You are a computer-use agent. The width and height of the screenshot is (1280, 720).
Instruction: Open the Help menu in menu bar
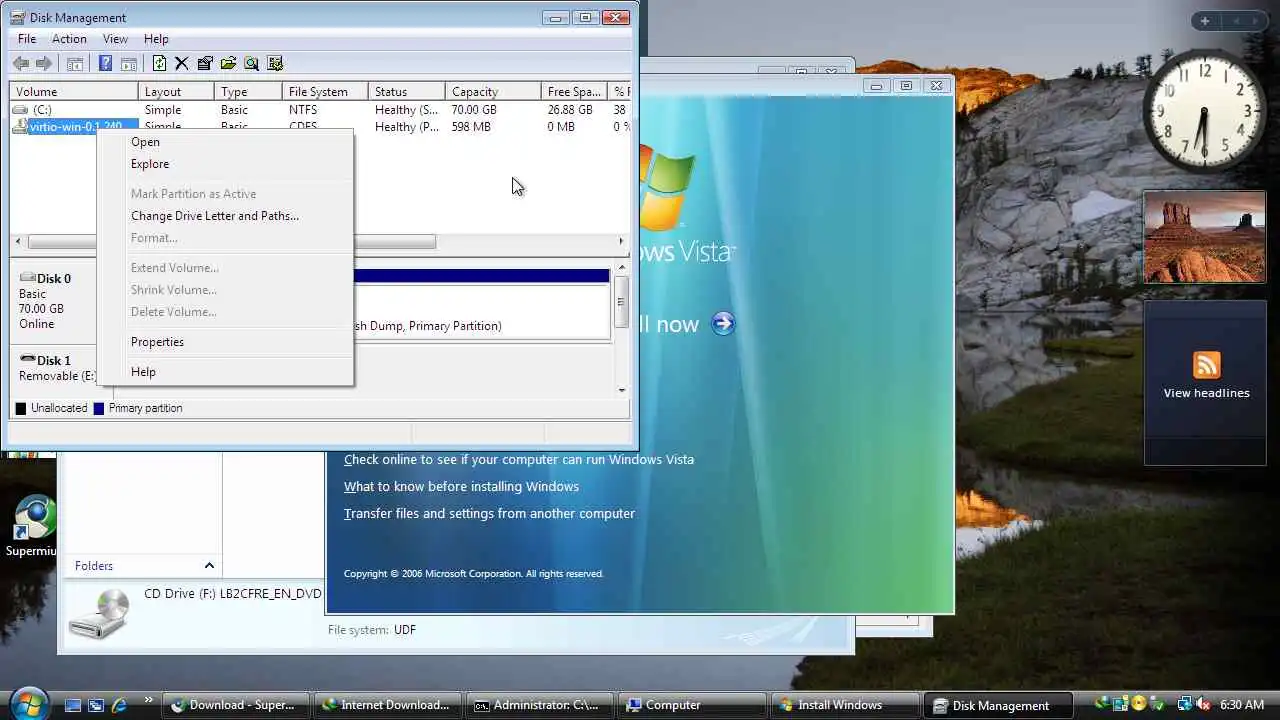click(x=156, y=39)
